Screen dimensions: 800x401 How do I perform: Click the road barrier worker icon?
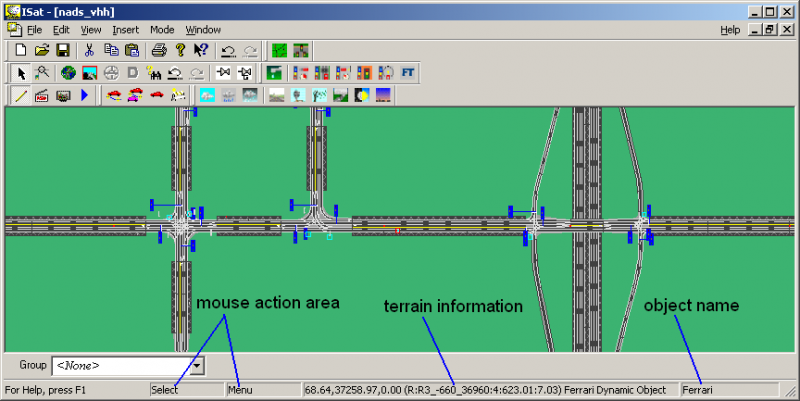click(x=178, y=95)
